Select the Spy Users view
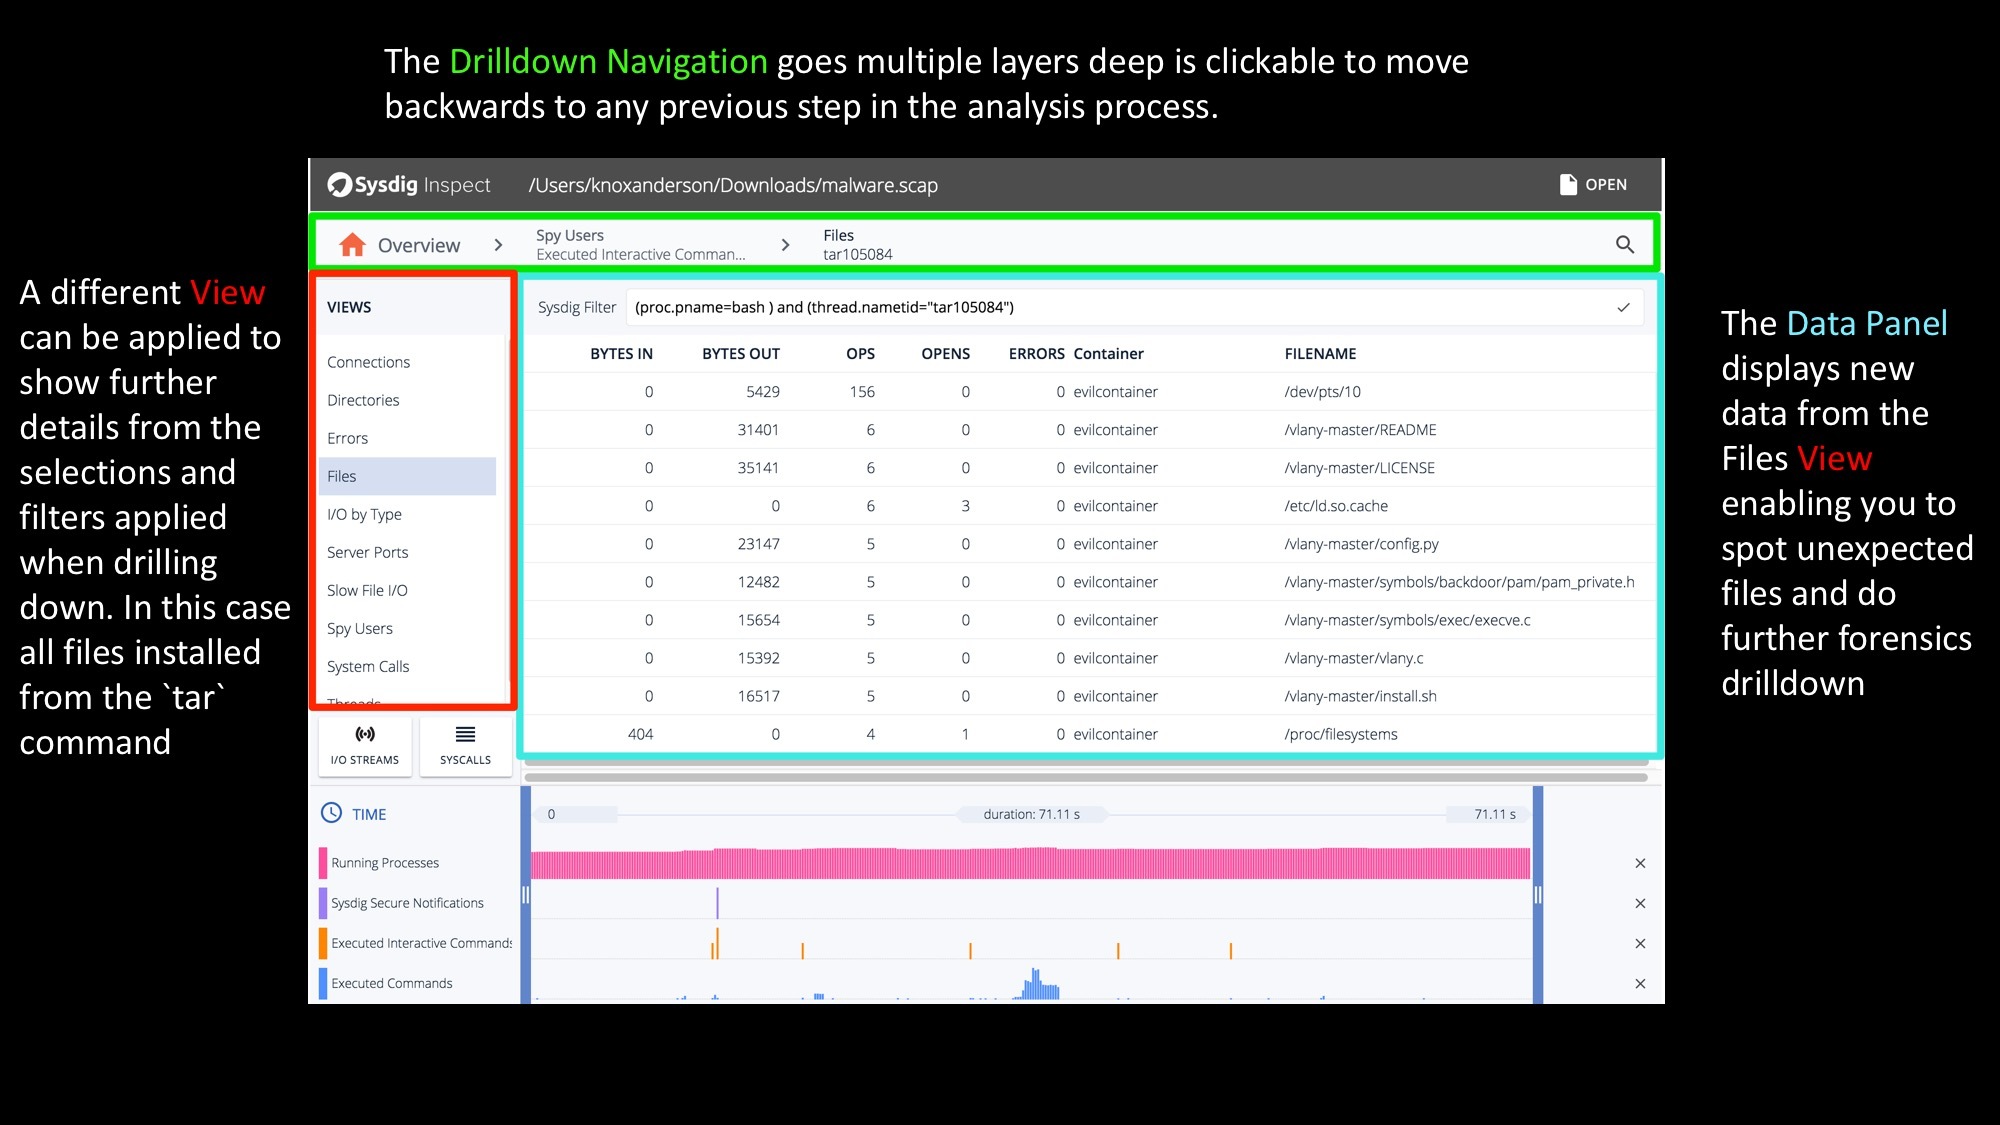2000x1125 pixels. (x=407, y=628)
